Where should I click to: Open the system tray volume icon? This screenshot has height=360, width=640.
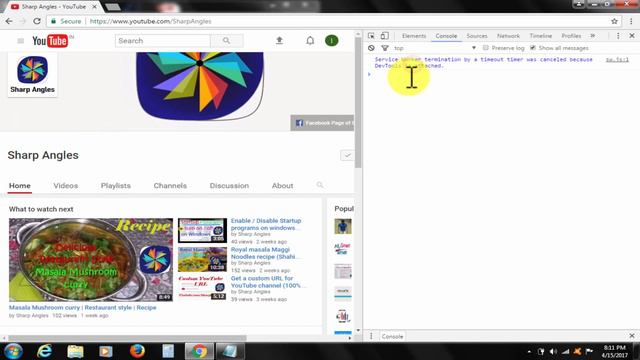553,351
